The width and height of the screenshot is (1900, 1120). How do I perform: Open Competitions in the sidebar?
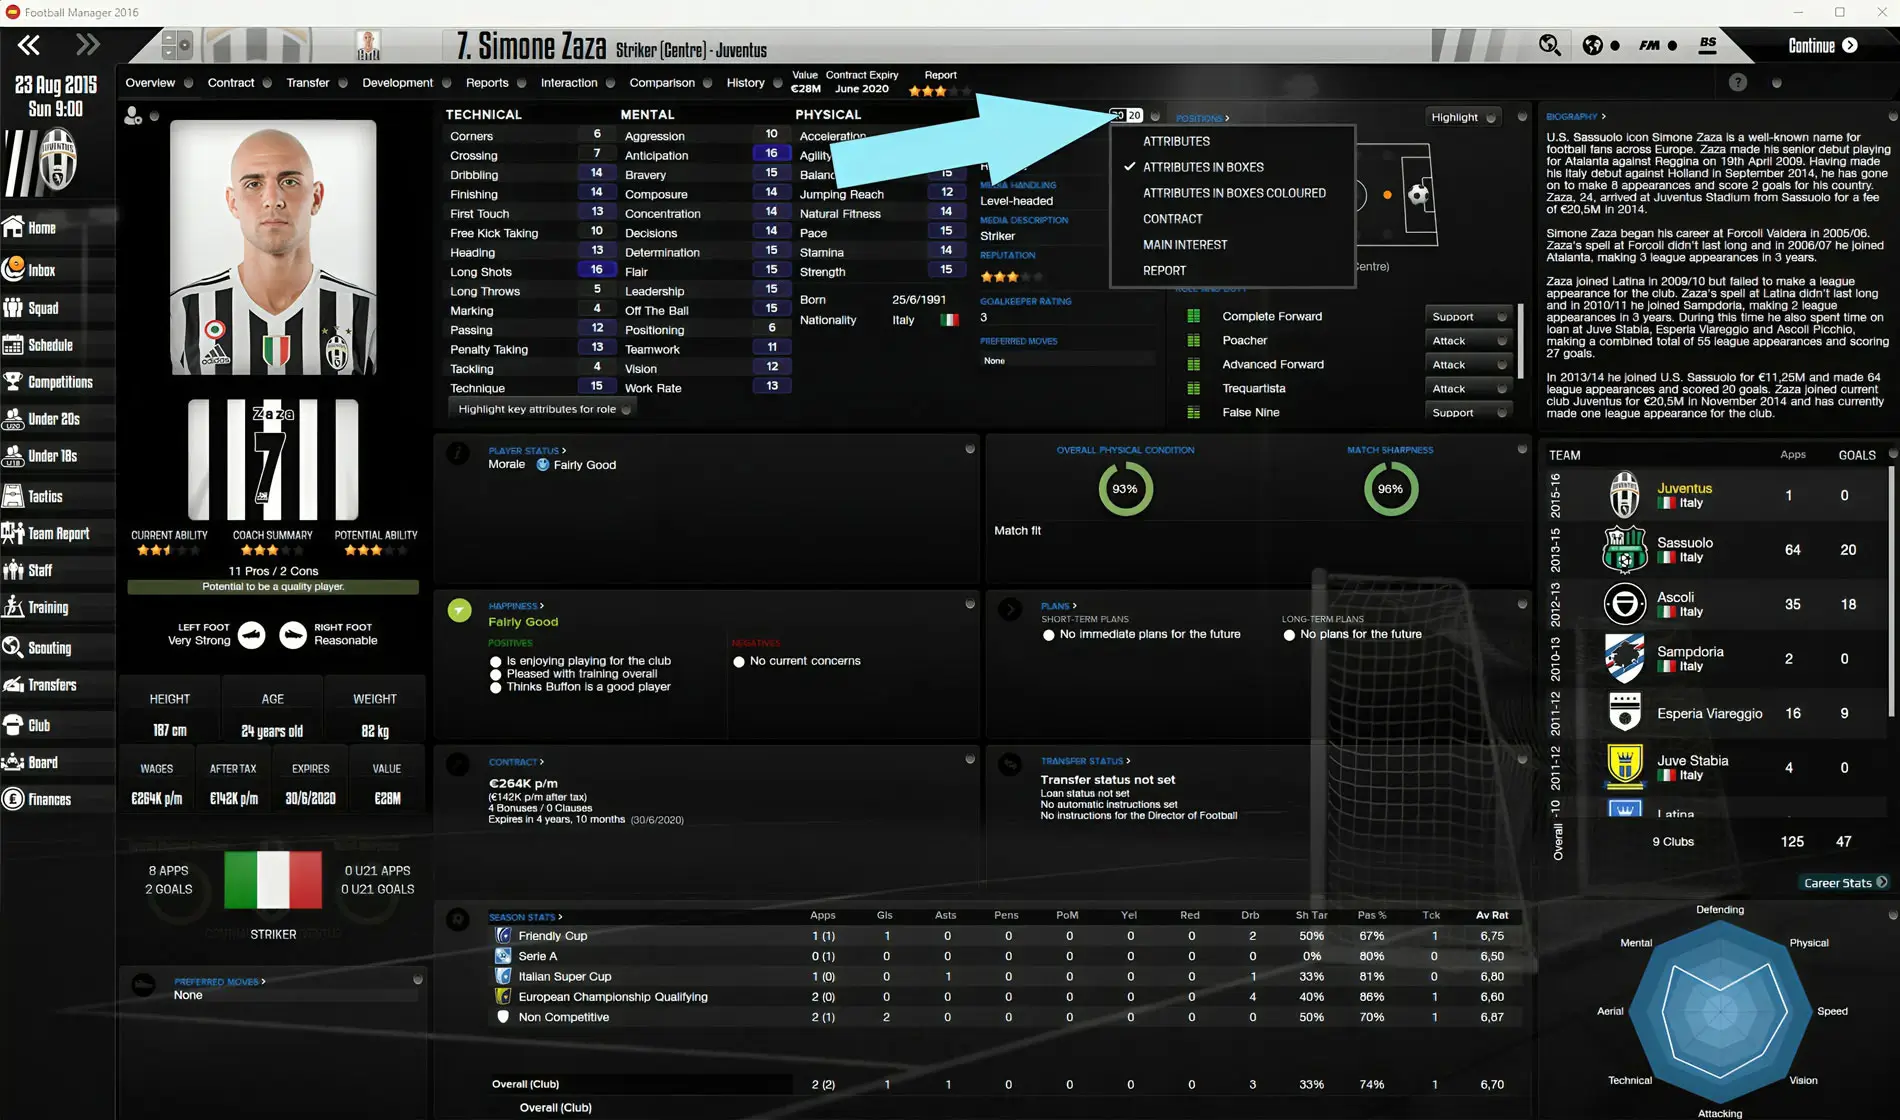coord(58,382)
